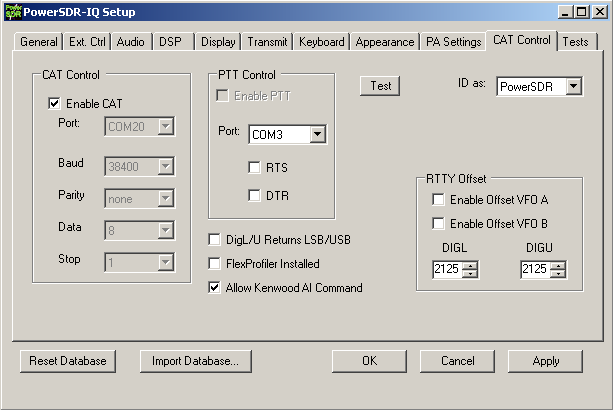Open the Transmit tab
The width and height of the screenshot is (613, 411).
click(267, 42)
